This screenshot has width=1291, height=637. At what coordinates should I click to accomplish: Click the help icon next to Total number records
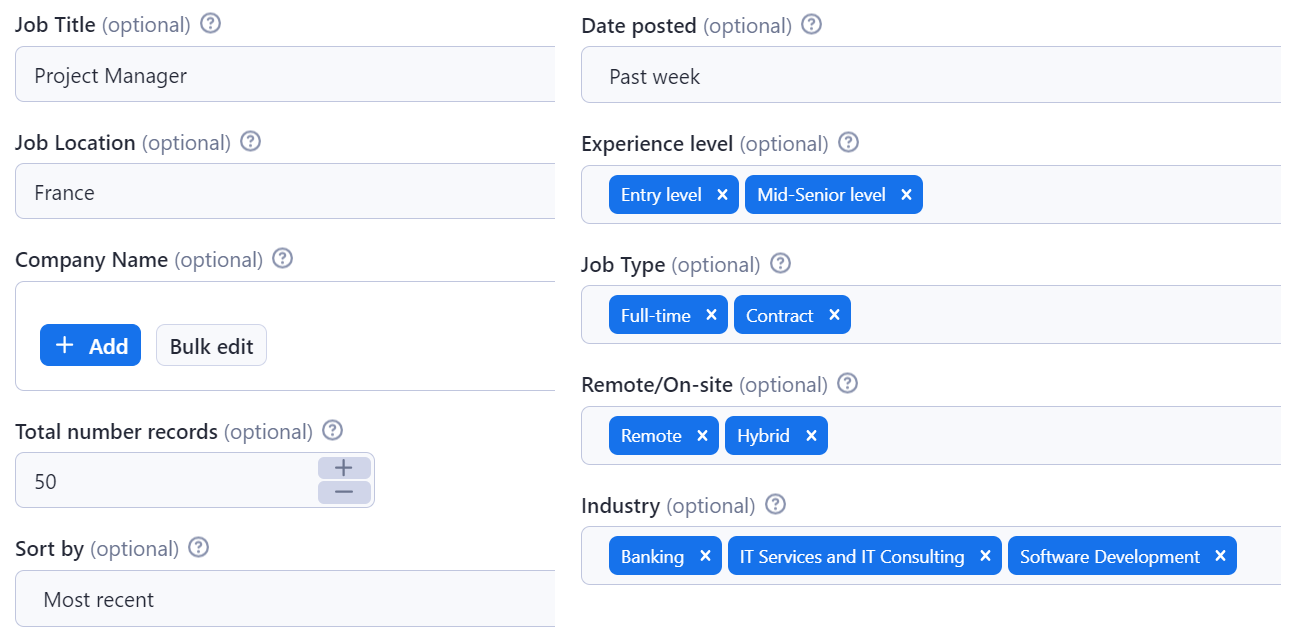coord(331,430)
